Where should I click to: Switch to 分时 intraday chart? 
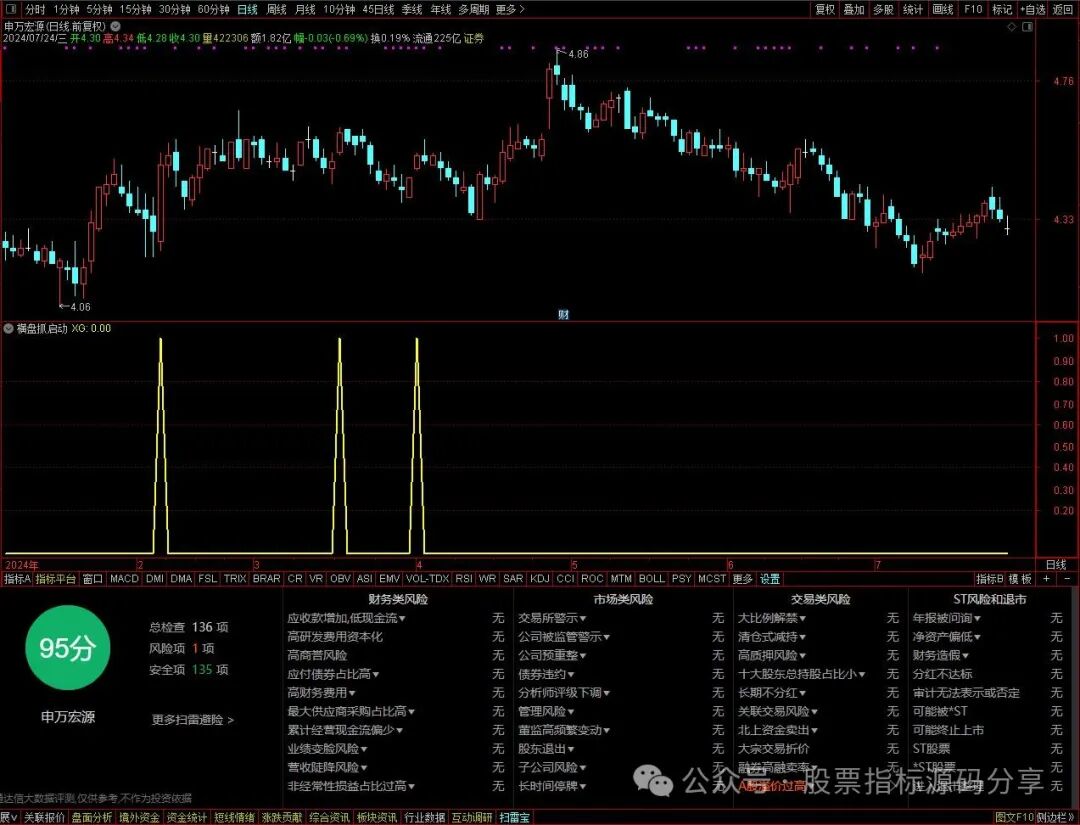(35, 9)
